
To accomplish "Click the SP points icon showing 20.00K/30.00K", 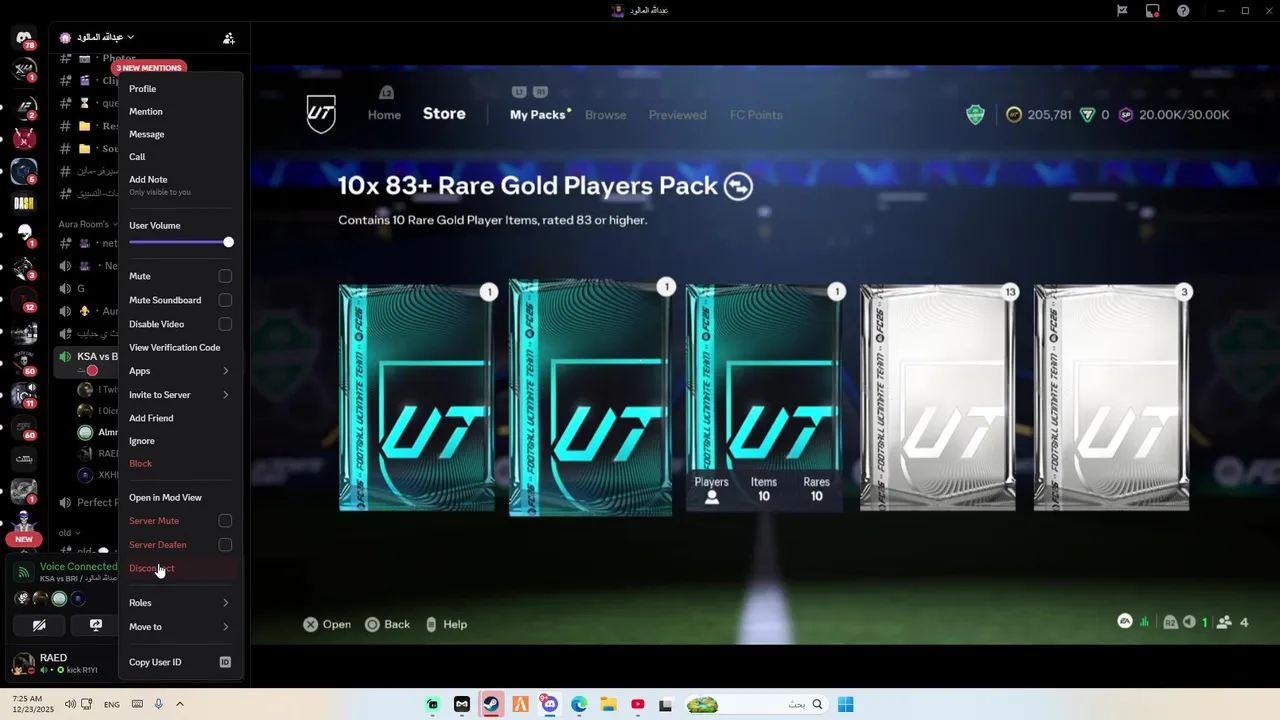I will tap(1126, 115).
